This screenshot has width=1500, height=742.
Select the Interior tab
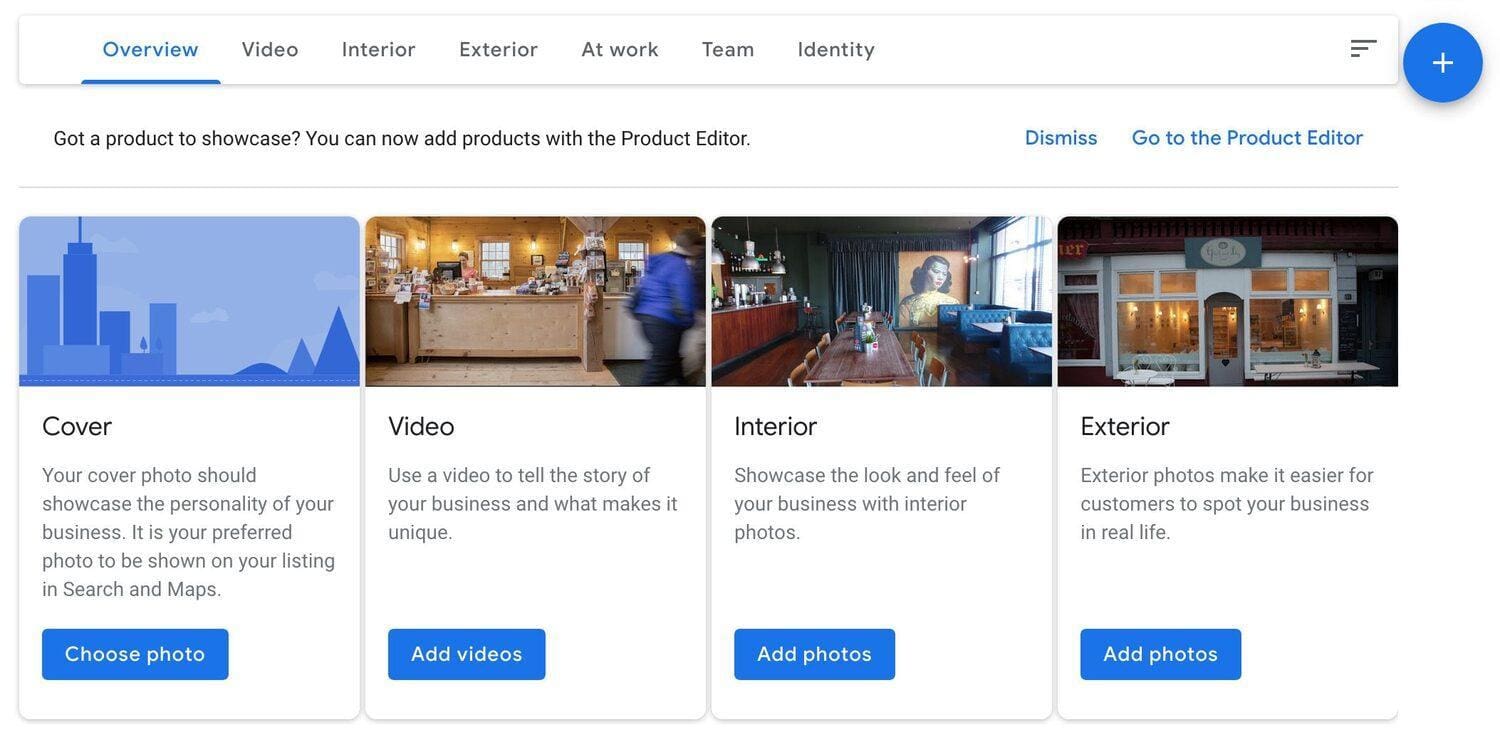pyautogui.click(x=378, y=49)
